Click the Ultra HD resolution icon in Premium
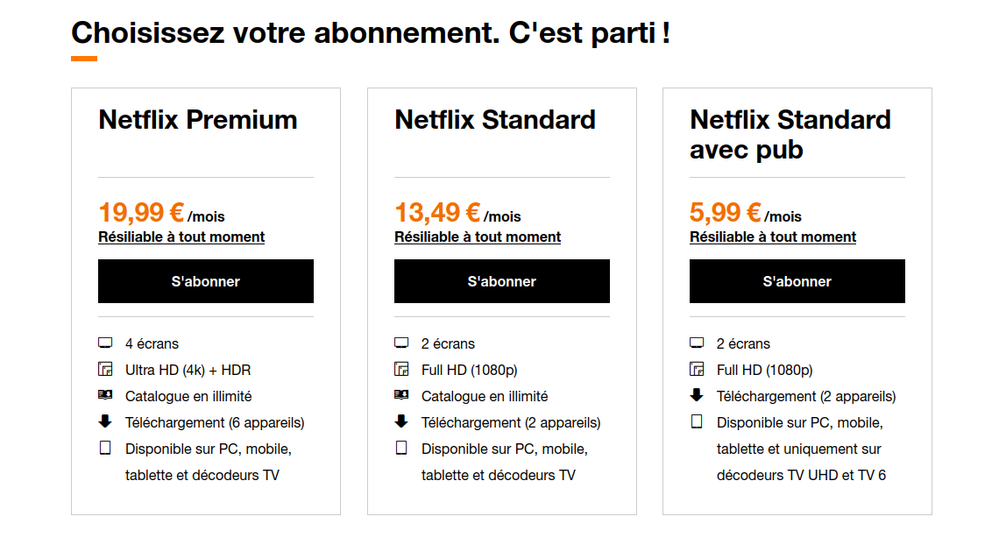 (105, 369)
